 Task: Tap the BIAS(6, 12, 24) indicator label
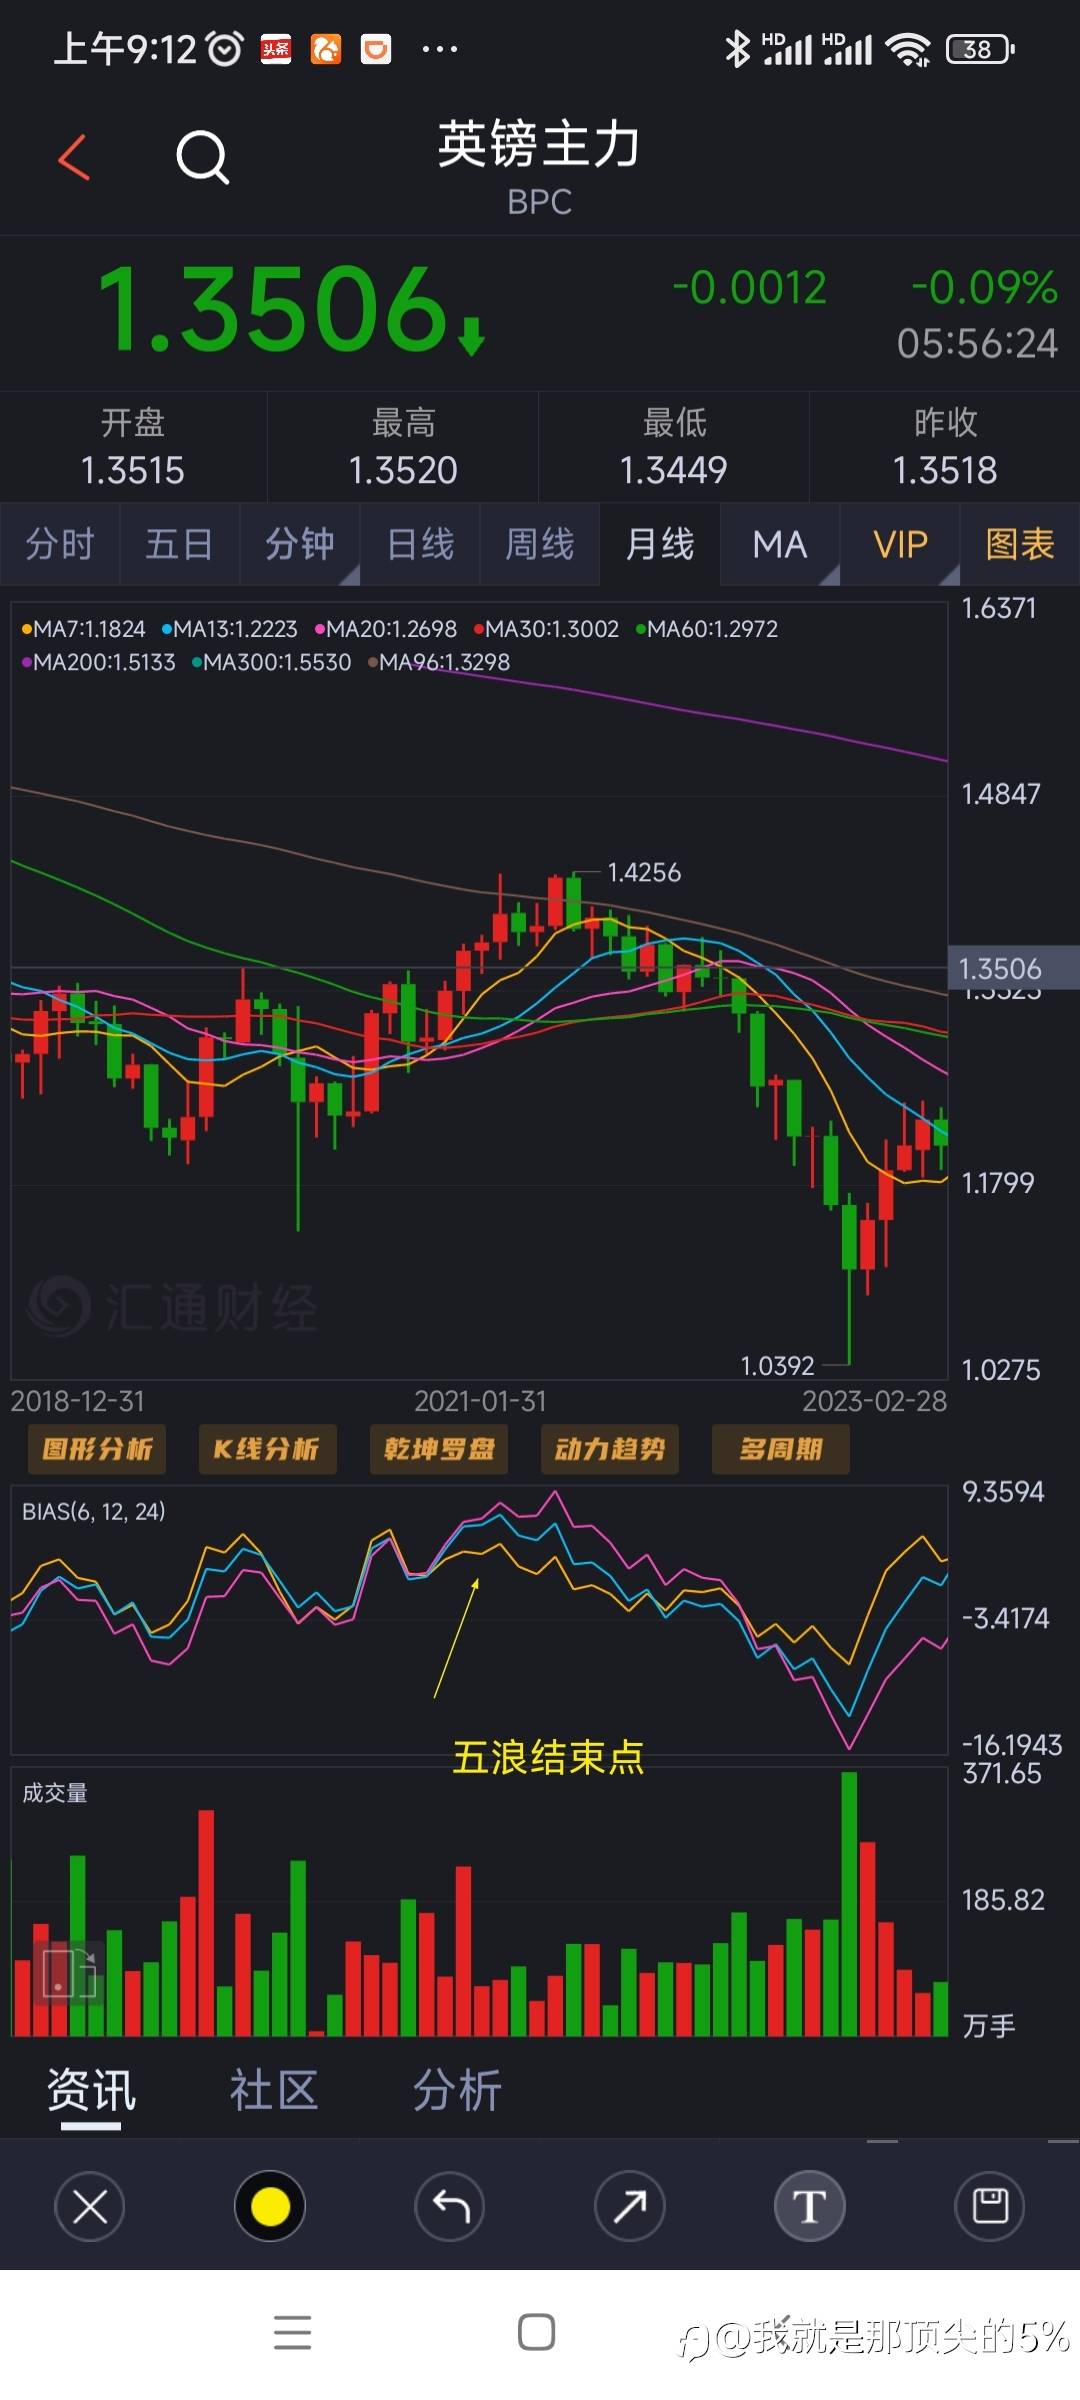click(94, 1511)
